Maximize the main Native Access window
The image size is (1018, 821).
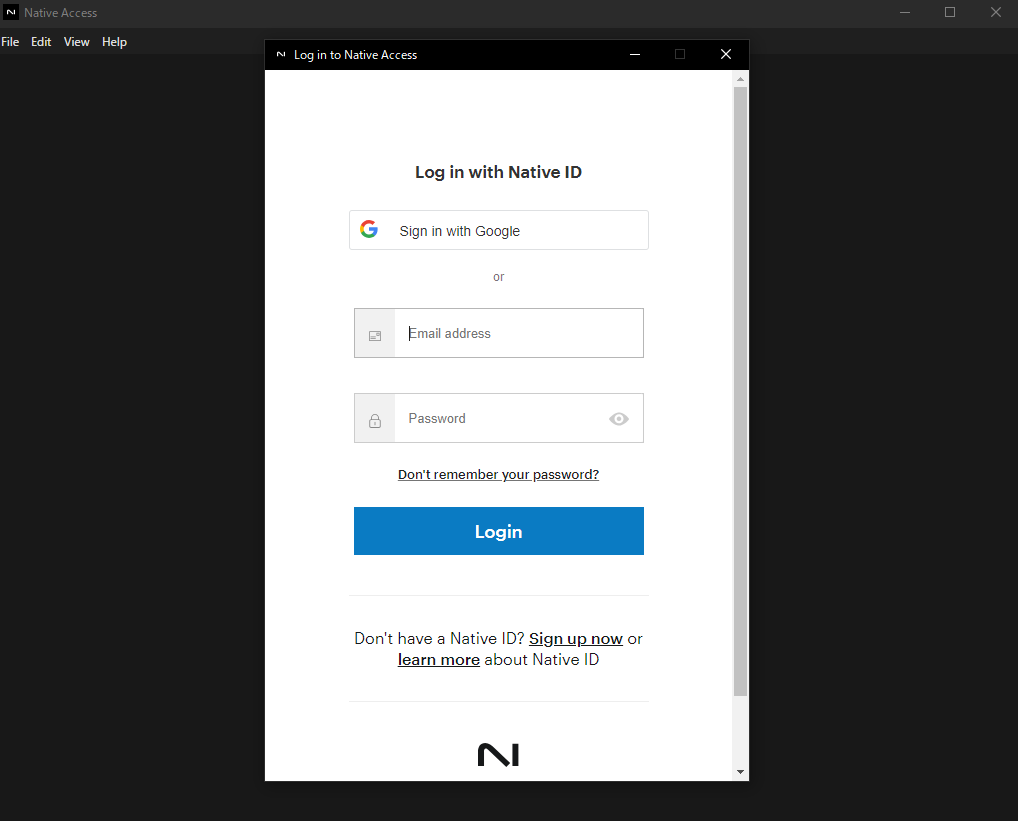[x=950, y=12]
